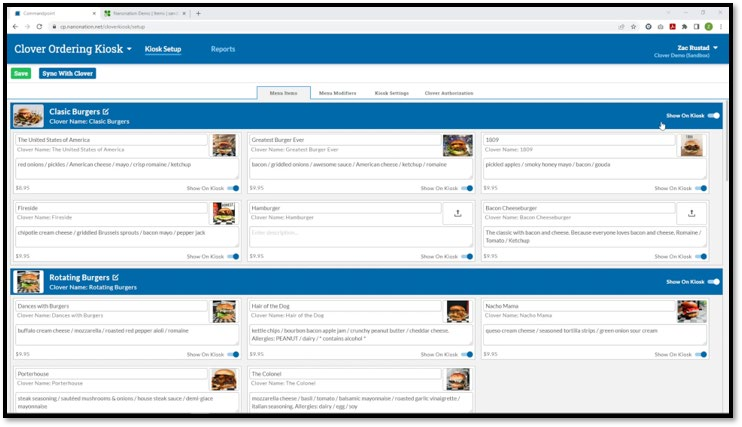Open the Clover Ordering Kiosk dropdown
742x427 pixels.
tap(73, 49)
